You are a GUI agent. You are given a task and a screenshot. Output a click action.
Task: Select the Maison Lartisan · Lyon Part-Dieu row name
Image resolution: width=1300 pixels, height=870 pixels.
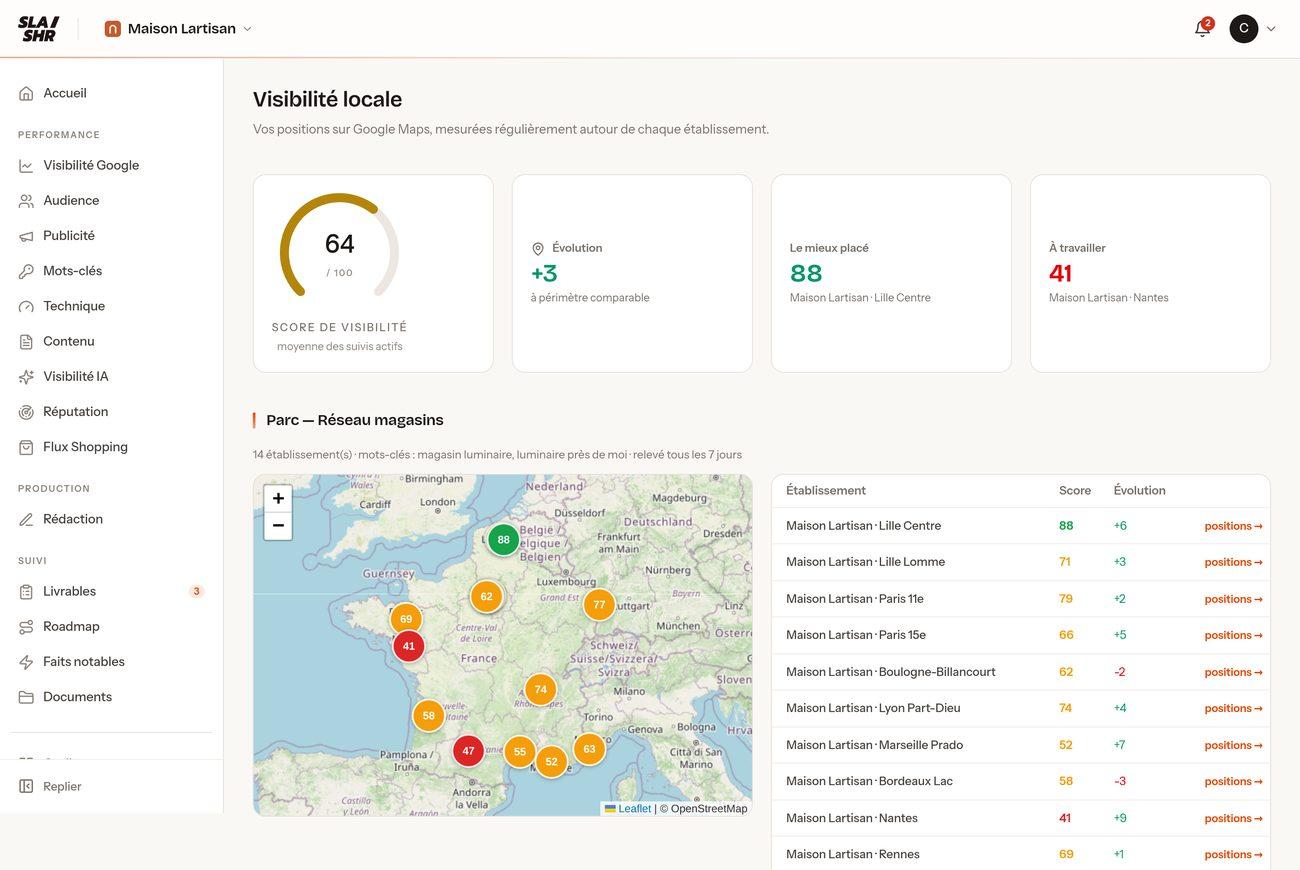pyautogui.click(x=873, y=708)
